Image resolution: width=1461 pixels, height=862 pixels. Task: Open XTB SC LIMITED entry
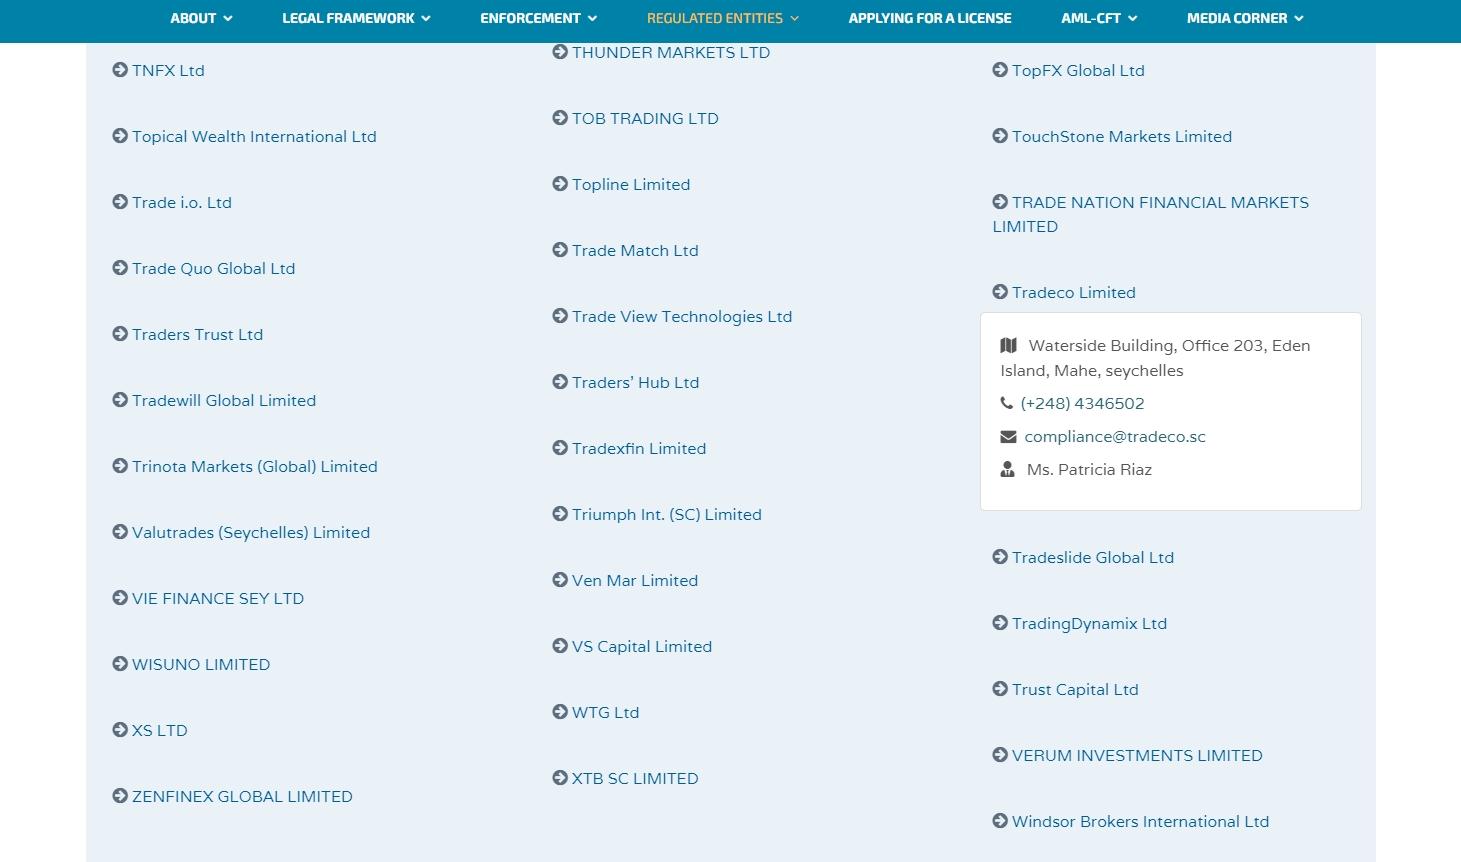click(x=635, y=778)
